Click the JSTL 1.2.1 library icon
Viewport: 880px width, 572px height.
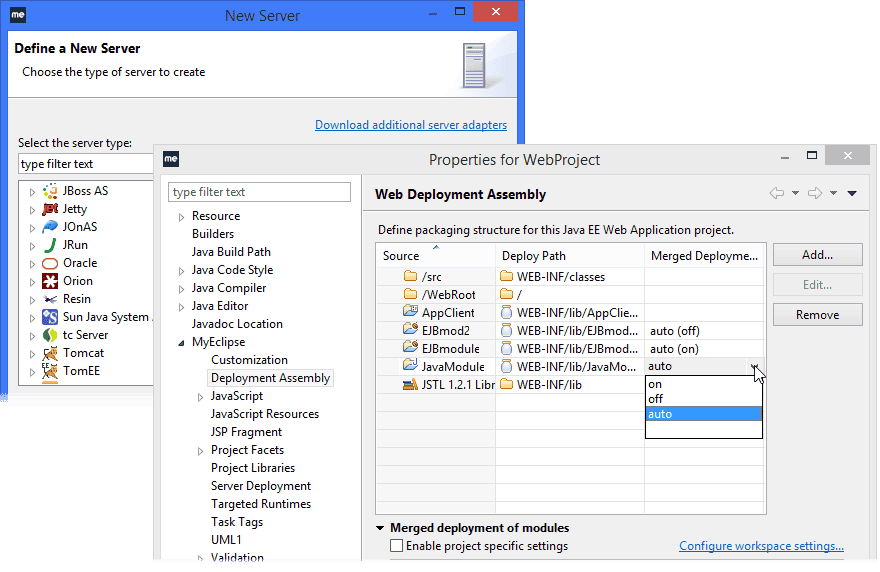pos(410,385)
